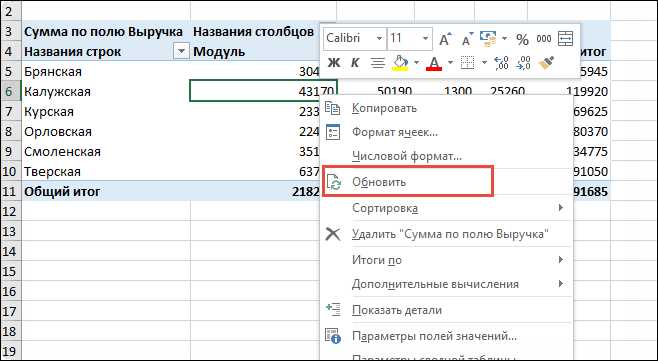Open Calibri font name dropdown
The width and height of the screenshot is (658, 361).
tap(379, 39)
